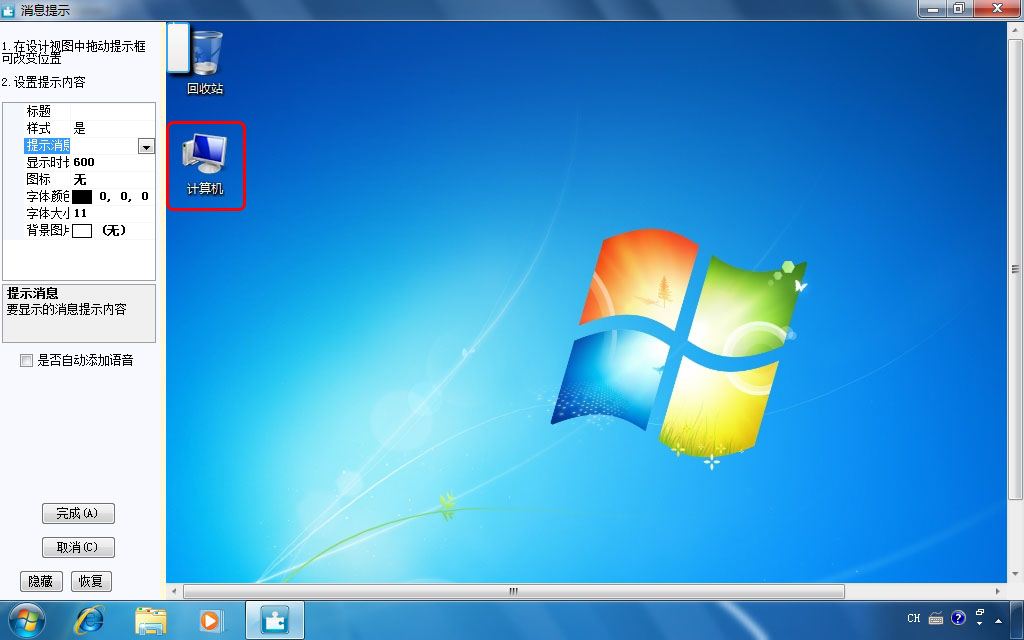1024x640 pixels.
Task: Select the 样式 property value 是
Action: [x=80, y=129]
